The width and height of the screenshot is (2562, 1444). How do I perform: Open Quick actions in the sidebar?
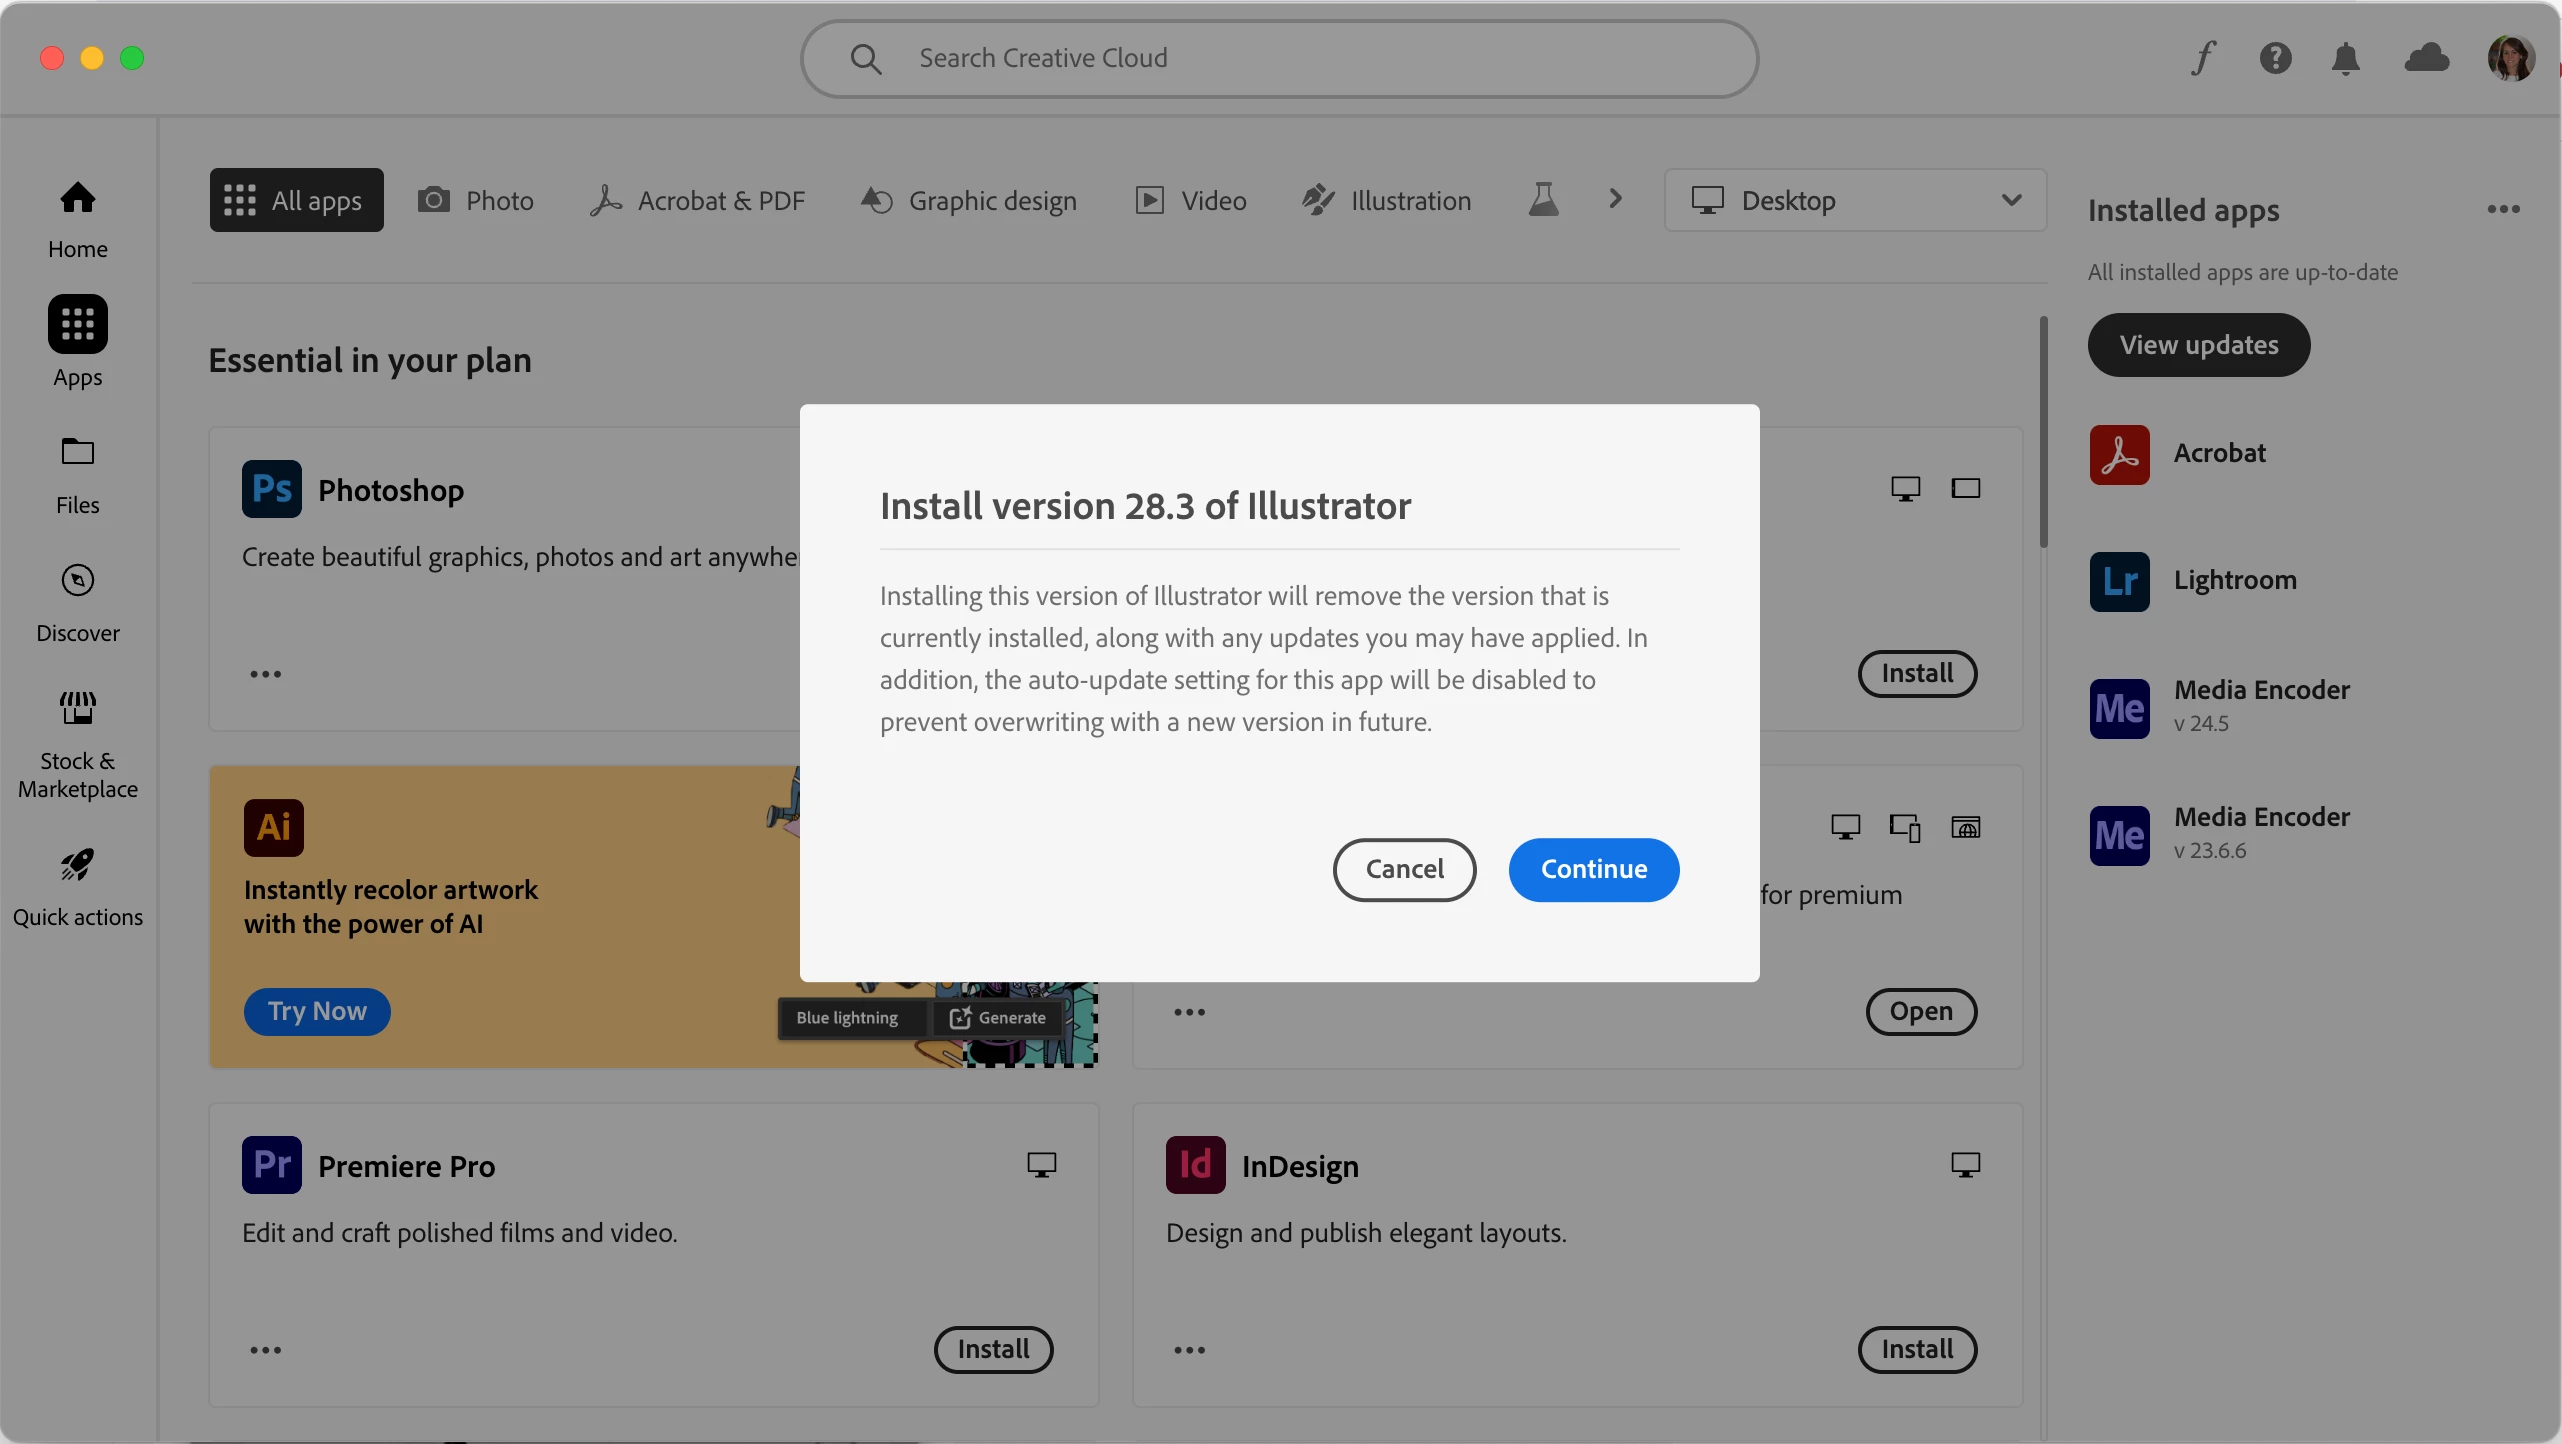[x=78, y=887]
